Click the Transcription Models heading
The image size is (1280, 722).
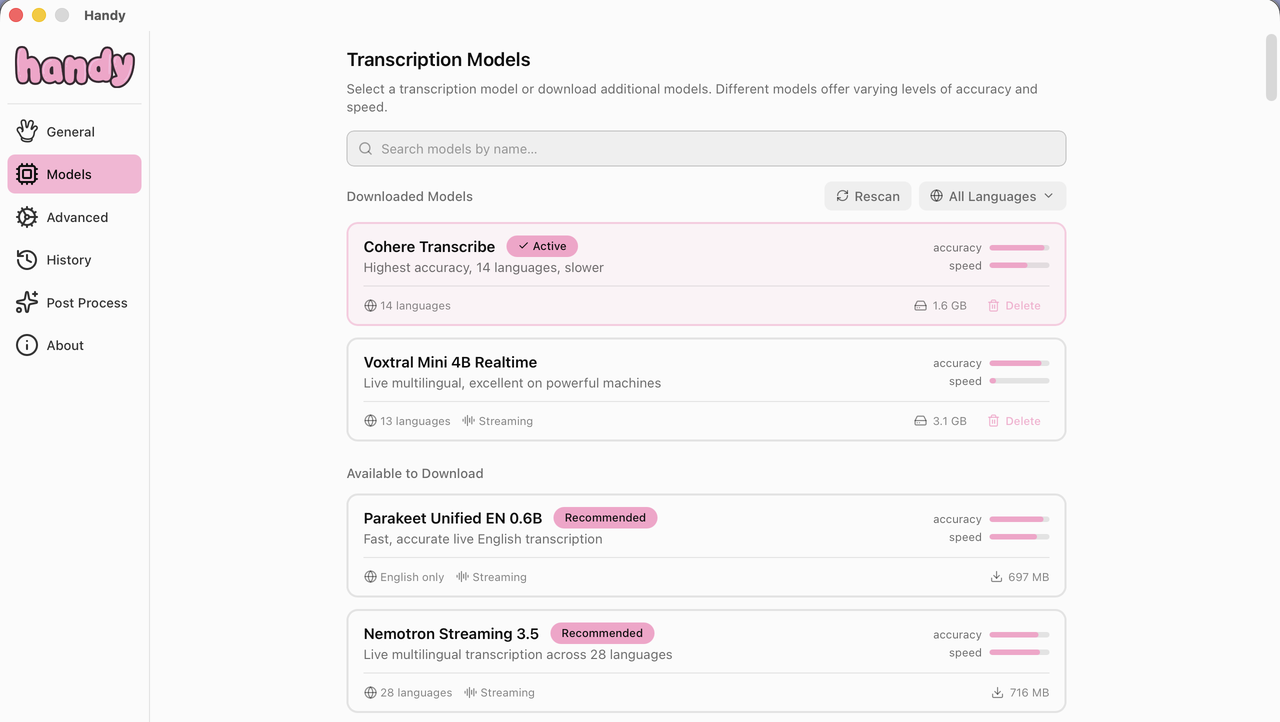[438, 60]
